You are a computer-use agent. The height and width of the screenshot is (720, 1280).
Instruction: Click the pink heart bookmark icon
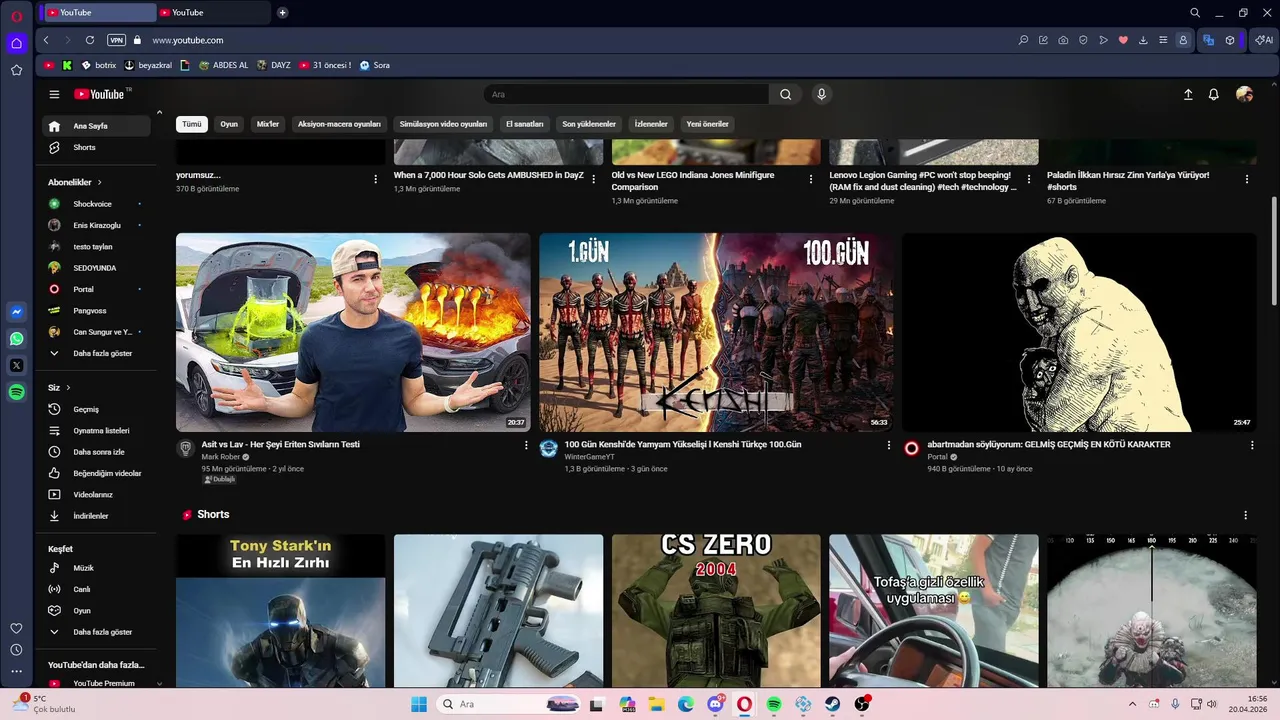(x=1123, y=40)
